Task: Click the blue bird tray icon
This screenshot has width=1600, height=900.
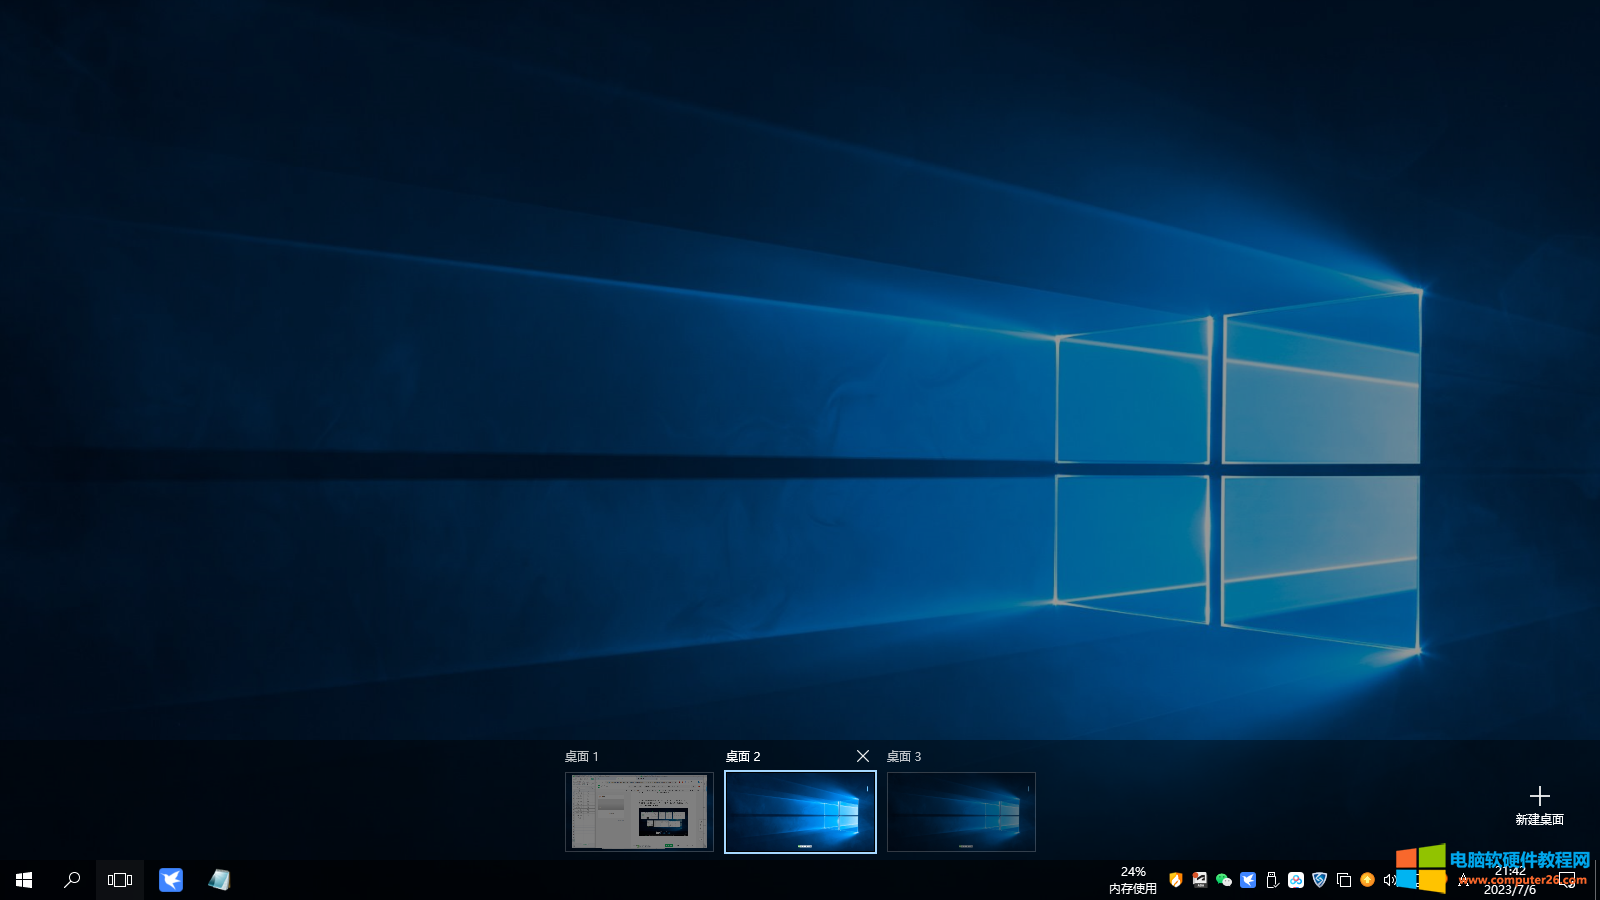Action: pos(1248,880)
